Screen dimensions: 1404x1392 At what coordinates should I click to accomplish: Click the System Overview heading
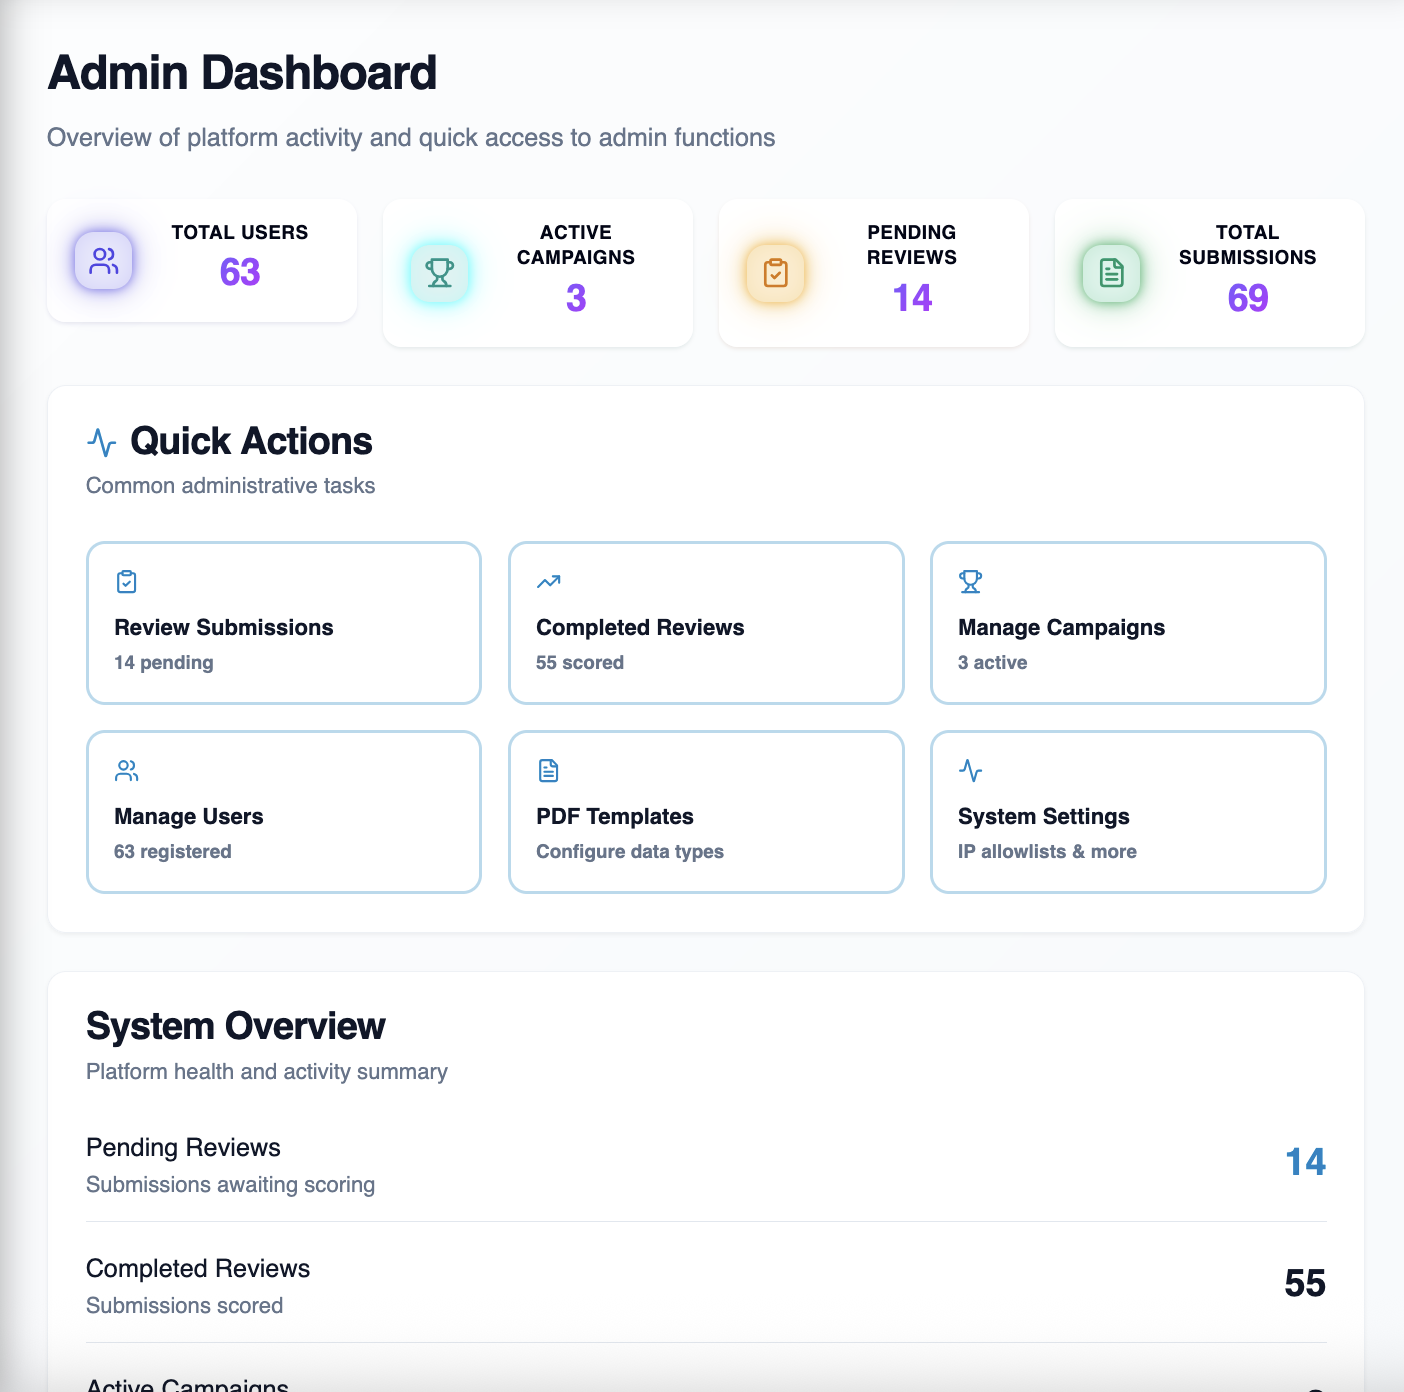[236, 1026]
